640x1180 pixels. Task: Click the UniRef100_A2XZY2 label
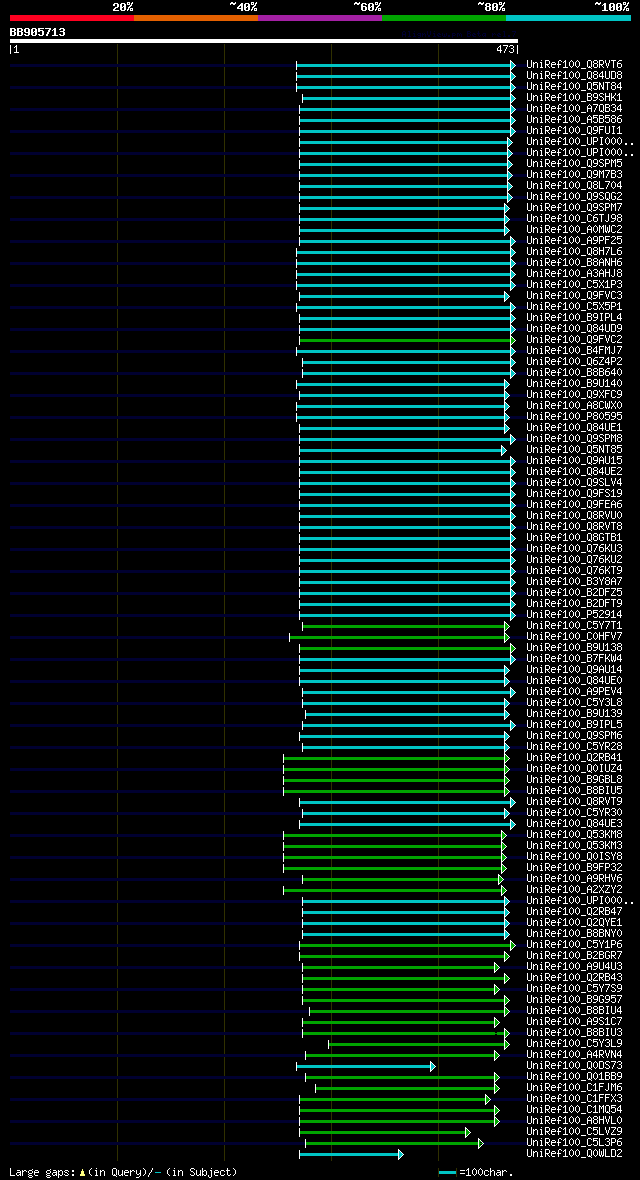(574, 890)
